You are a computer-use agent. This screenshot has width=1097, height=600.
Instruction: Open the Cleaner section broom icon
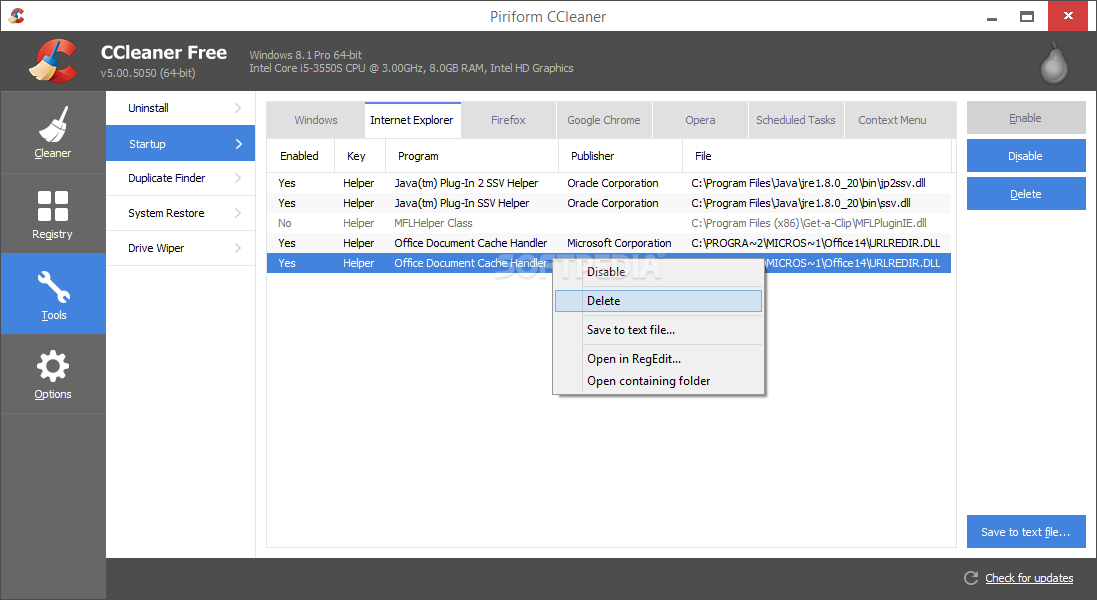click(x=53, y=124)
